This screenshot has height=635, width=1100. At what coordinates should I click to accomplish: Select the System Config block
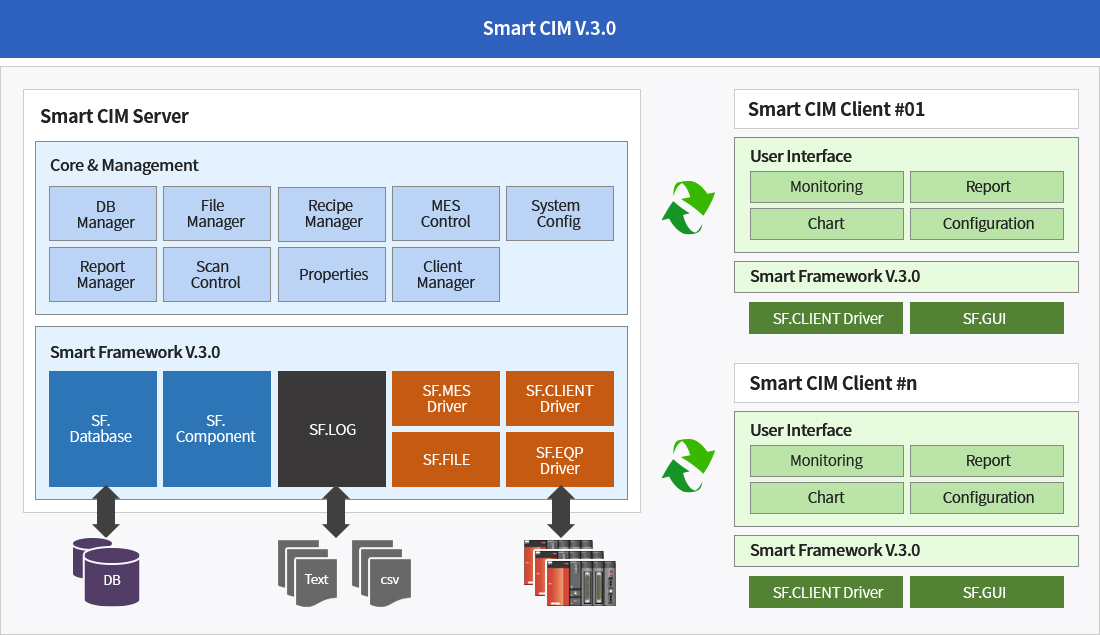560,214
